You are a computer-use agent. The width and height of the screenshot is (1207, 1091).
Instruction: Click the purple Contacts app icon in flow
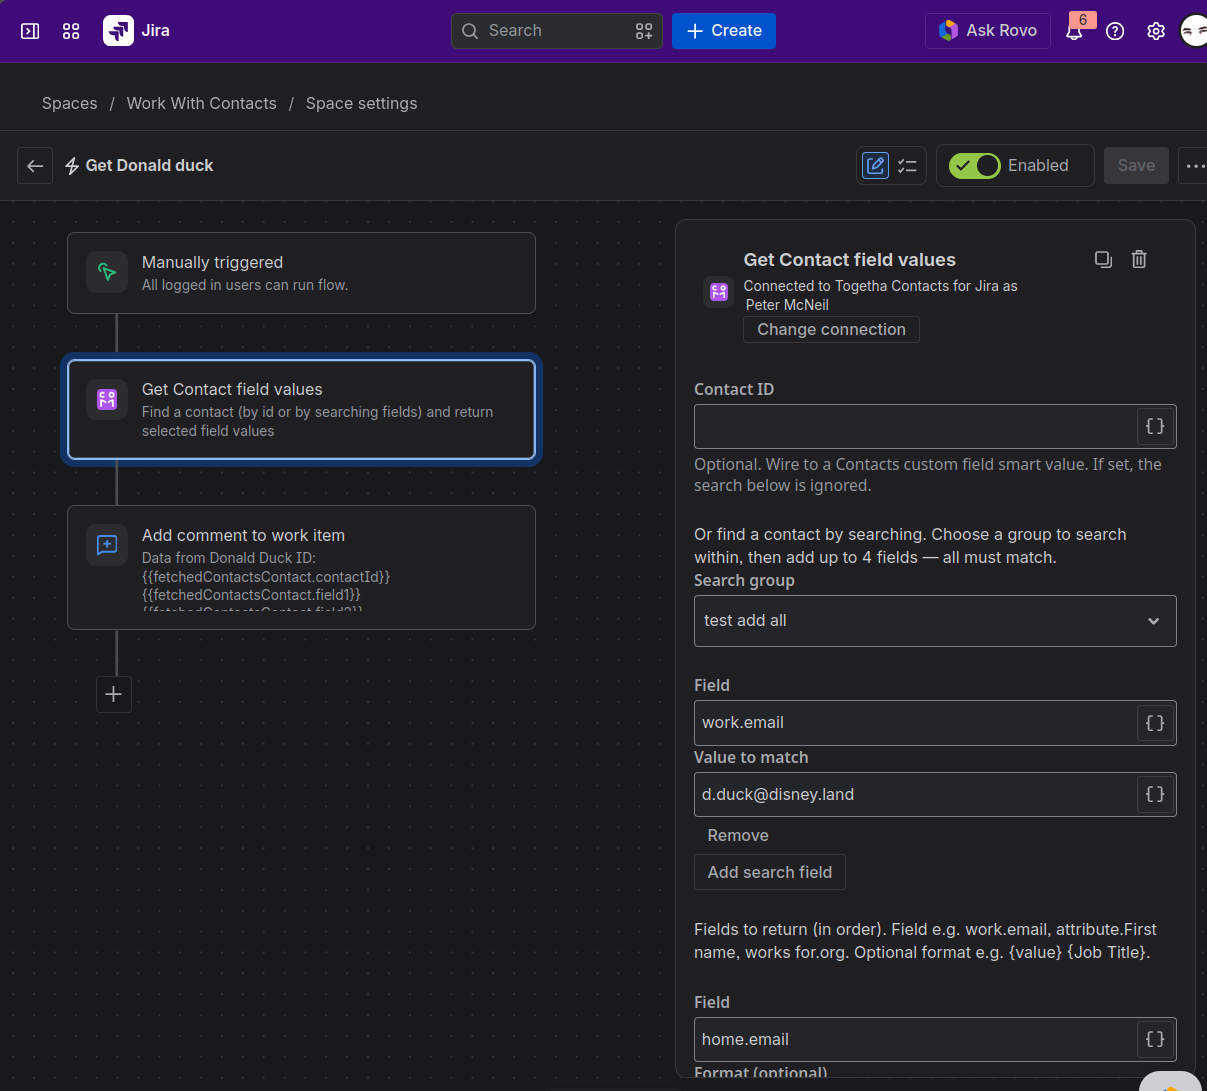(x=107, y=400)
